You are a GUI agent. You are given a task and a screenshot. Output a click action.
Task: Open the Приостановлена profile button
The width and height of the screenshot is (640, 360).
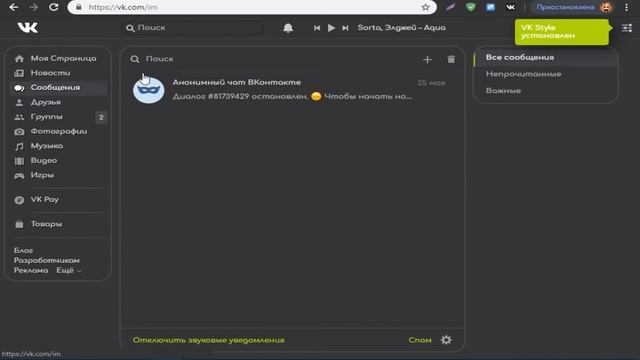tap(573, 7)
